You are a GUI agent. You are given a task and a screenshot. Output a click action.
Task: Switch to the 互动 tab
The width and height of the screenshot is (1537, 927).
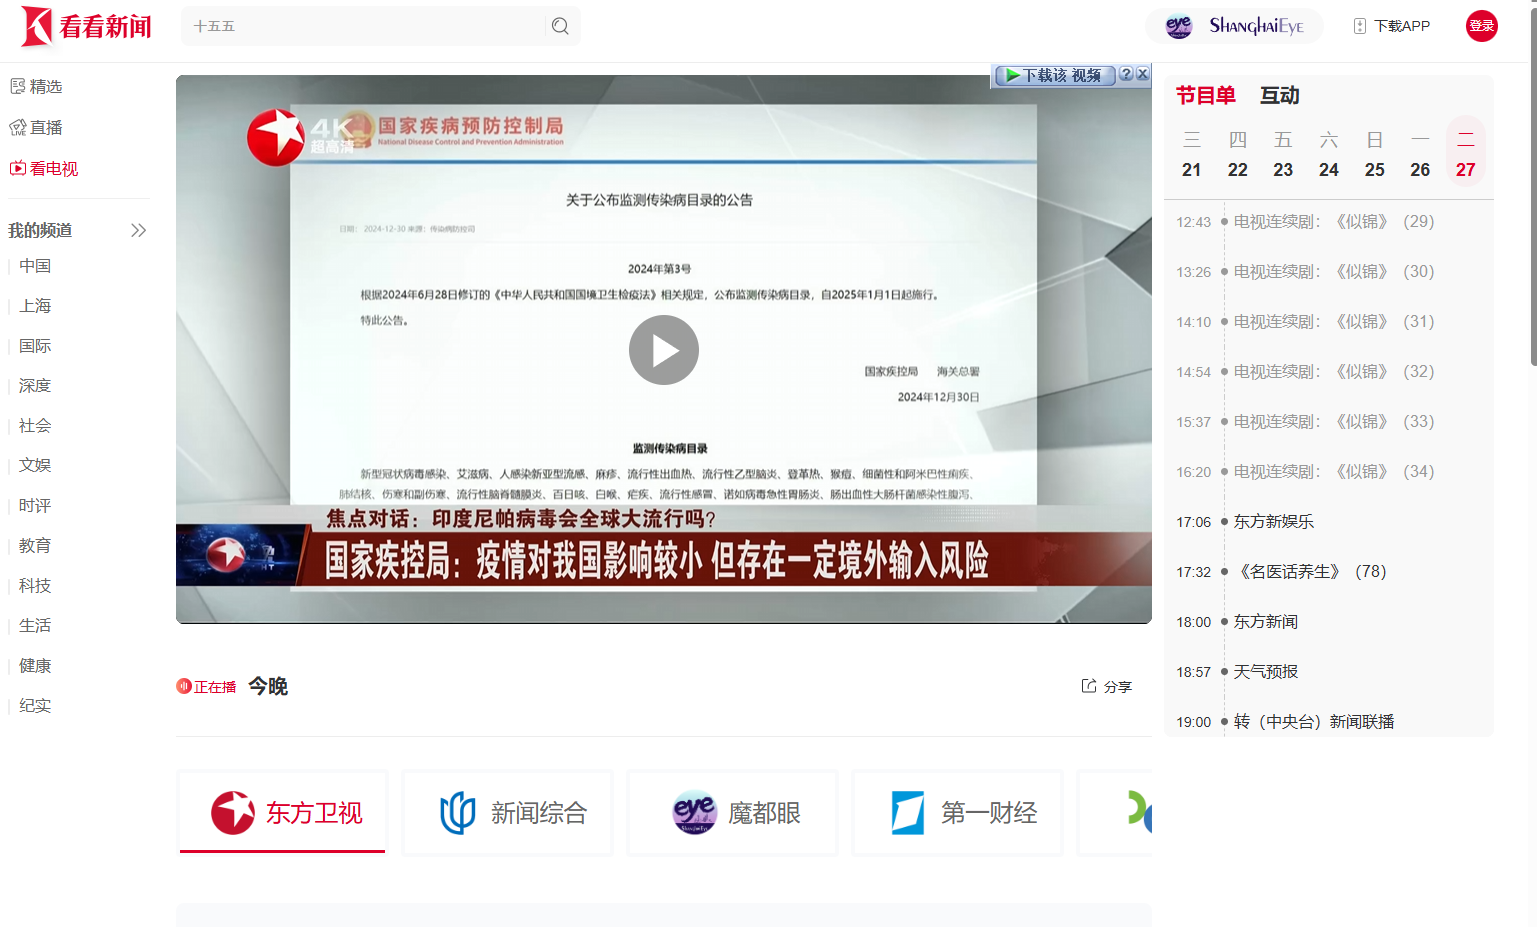tap(1280, 95)
